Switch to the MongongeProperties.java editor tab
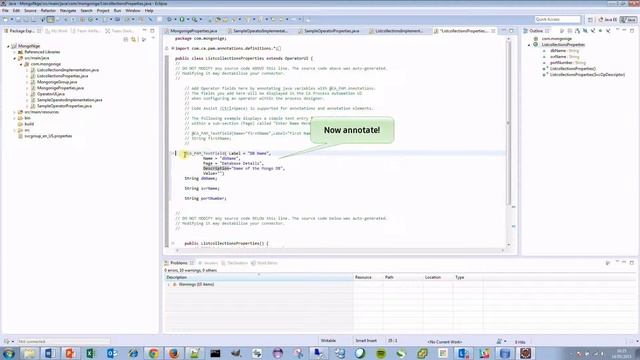Viewport: 640px width, 360px height. point(193,31)
